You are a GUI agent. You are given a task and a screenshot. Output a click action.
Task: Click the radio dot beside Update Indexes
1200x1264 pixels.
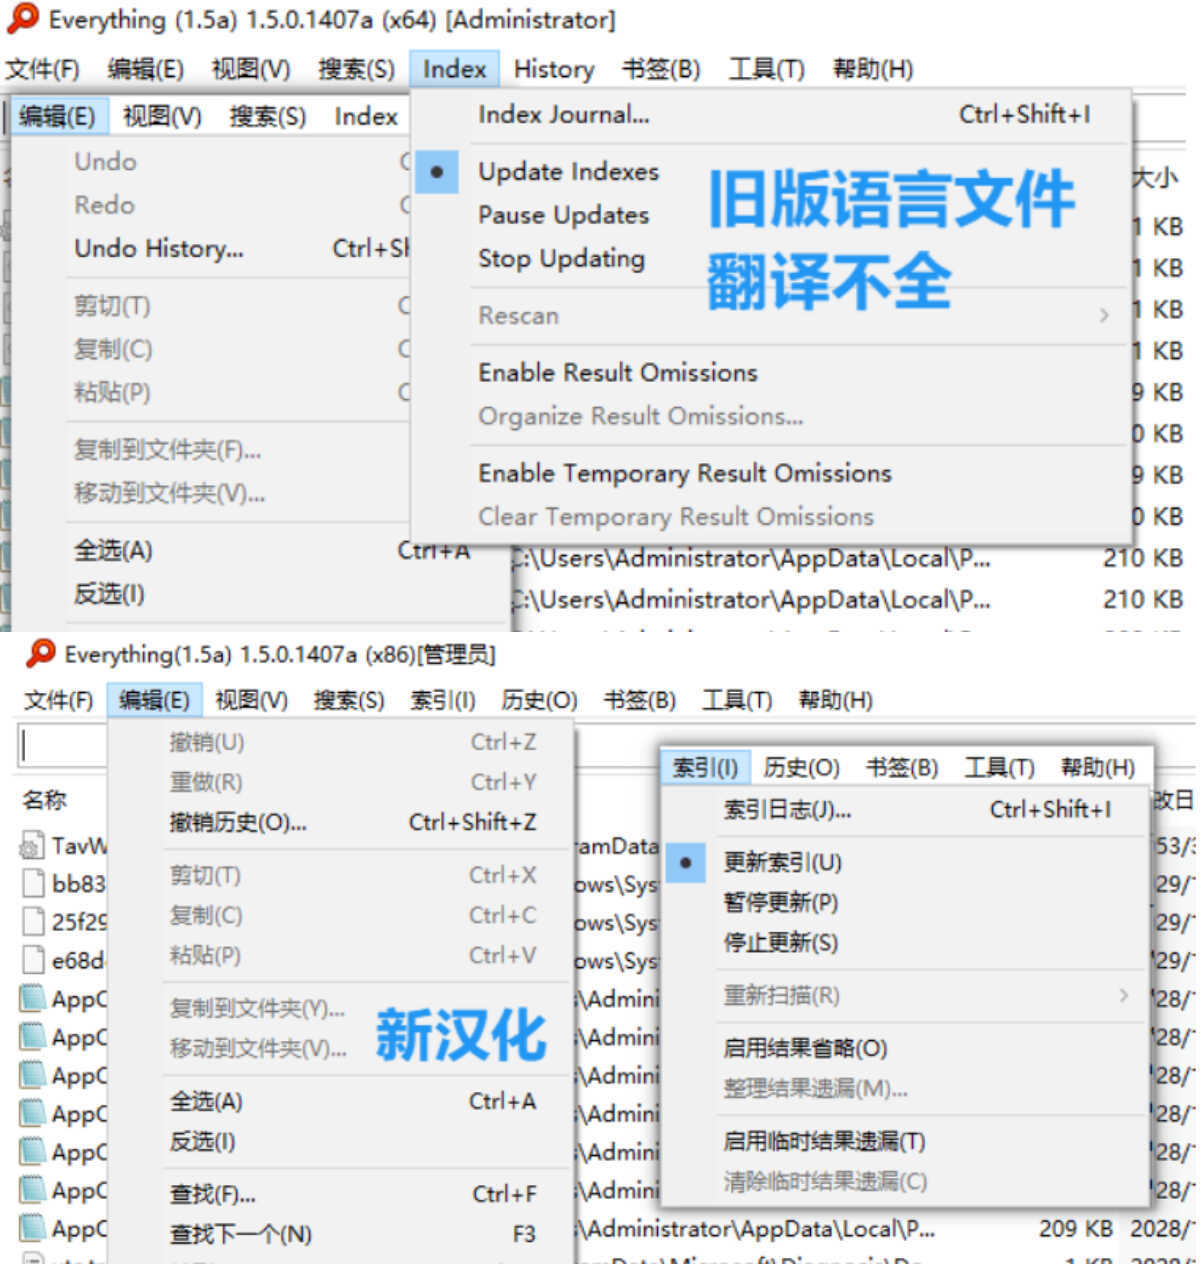[x=436, y=172]
